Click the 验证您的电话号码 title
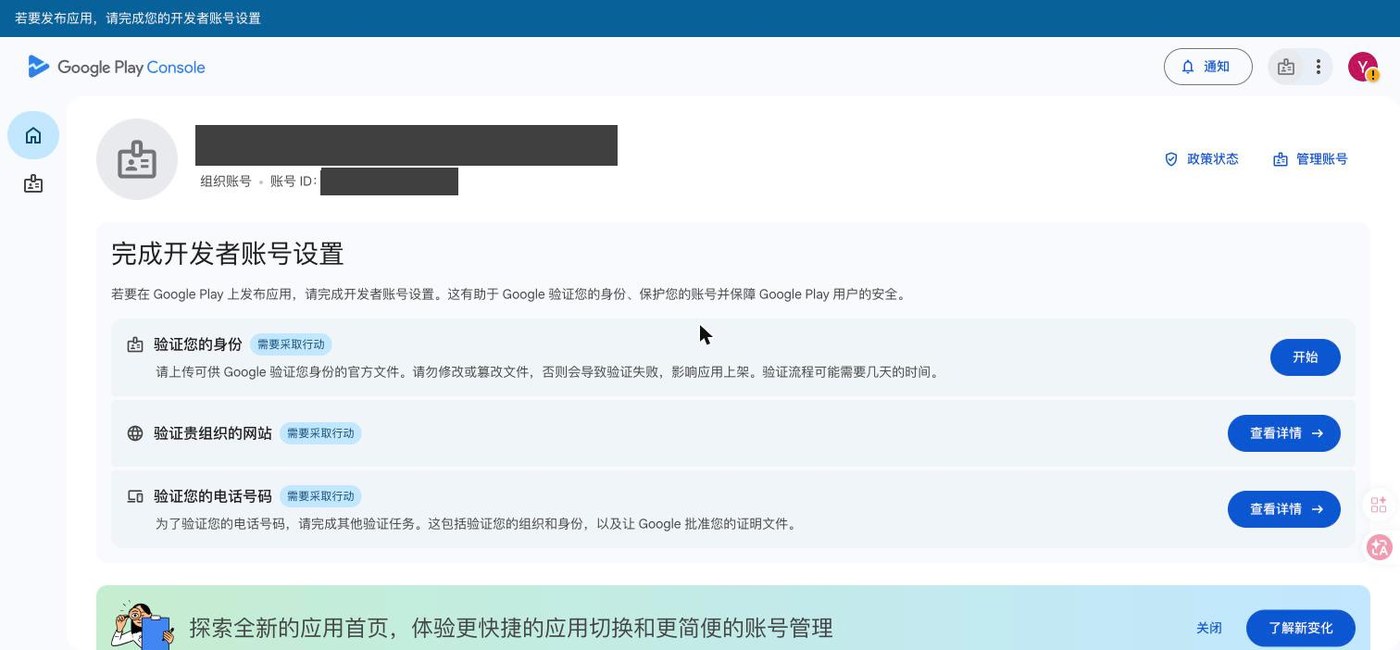 coord(213,496)
